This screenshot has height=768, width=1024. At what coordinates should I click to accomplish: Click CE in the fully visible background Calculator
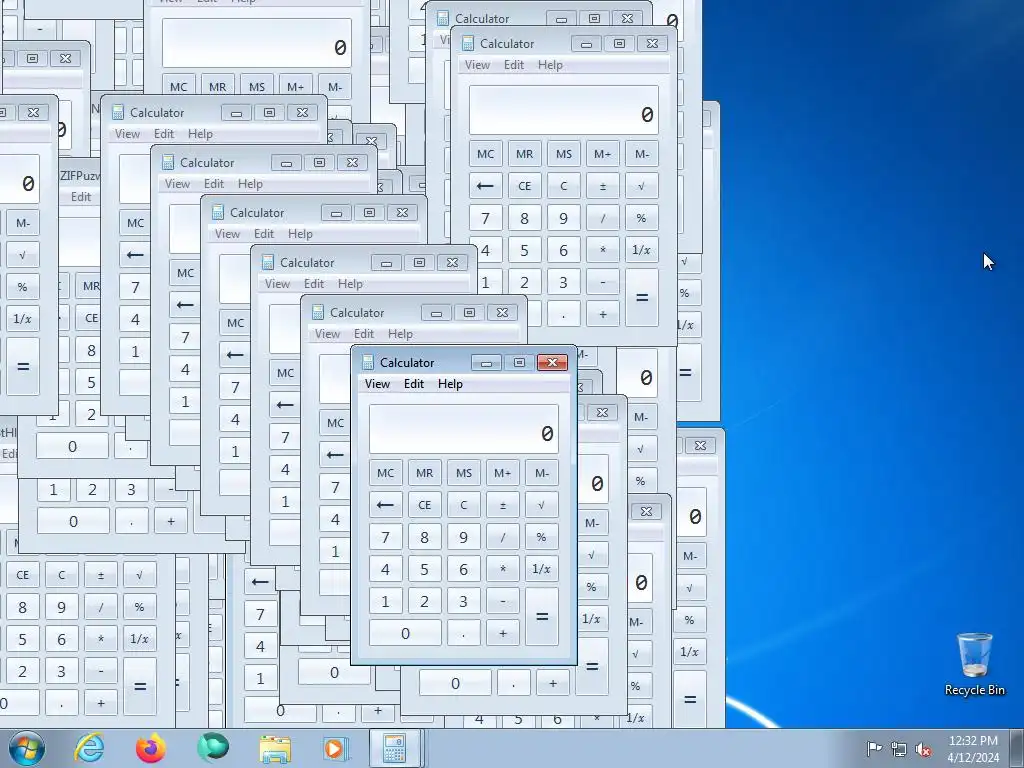524,186
